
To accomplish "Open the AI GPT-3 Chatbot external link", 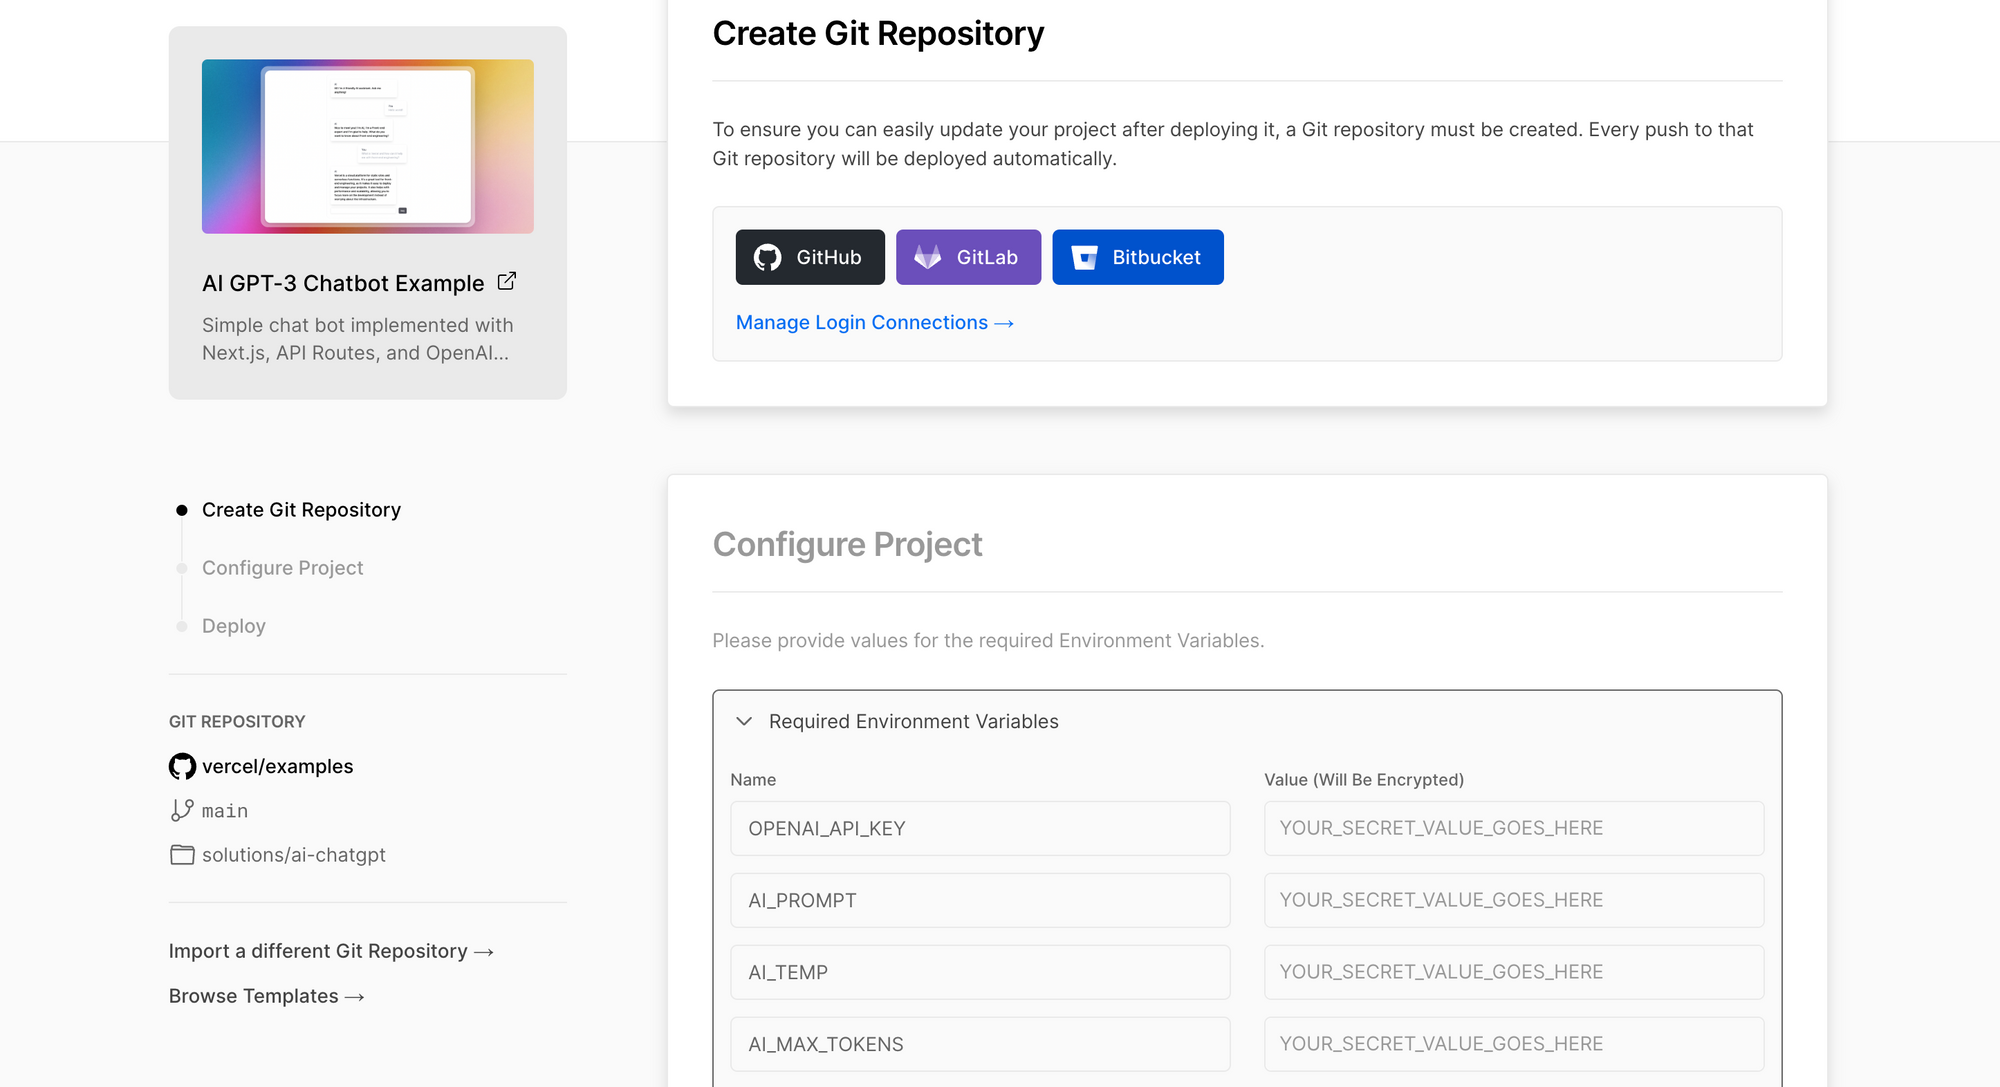I will tap(506, 281).
